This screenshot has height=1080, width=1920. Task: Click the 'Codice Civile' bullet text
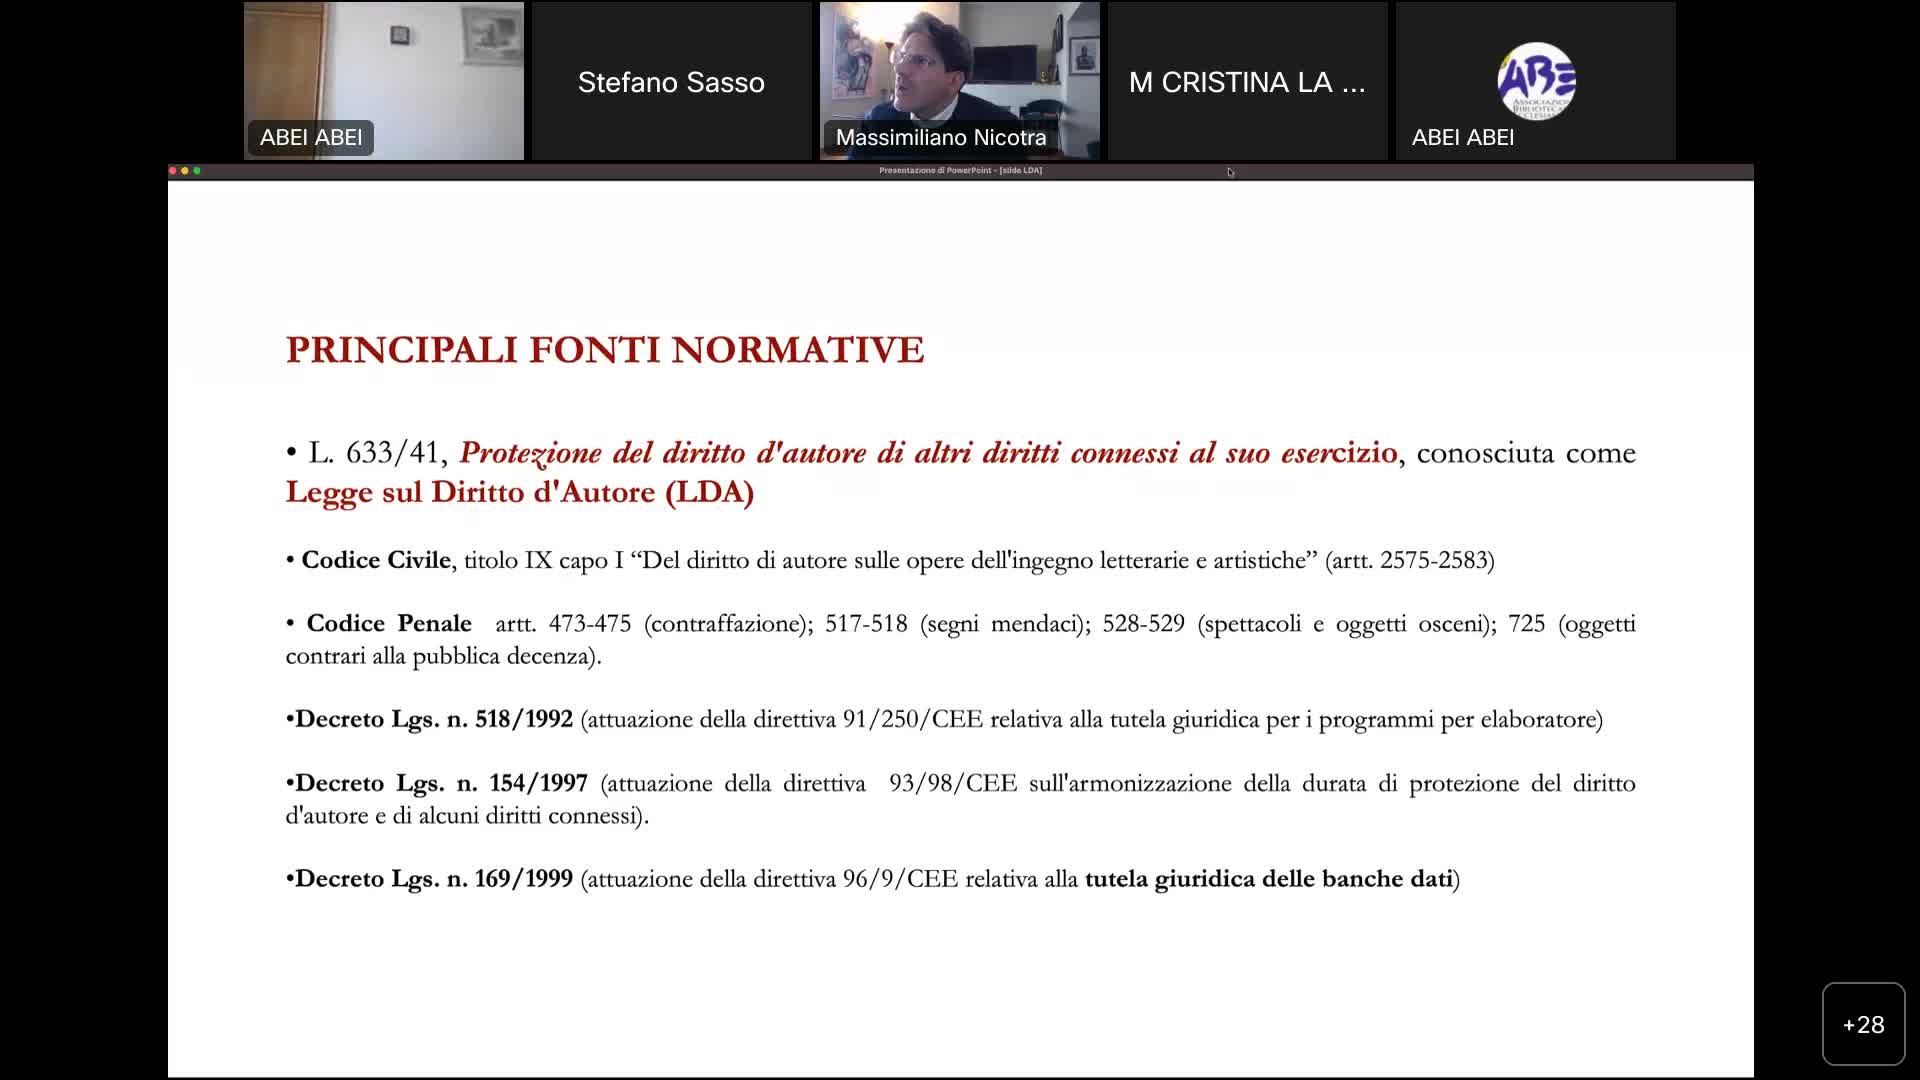(x=376, y=560)
